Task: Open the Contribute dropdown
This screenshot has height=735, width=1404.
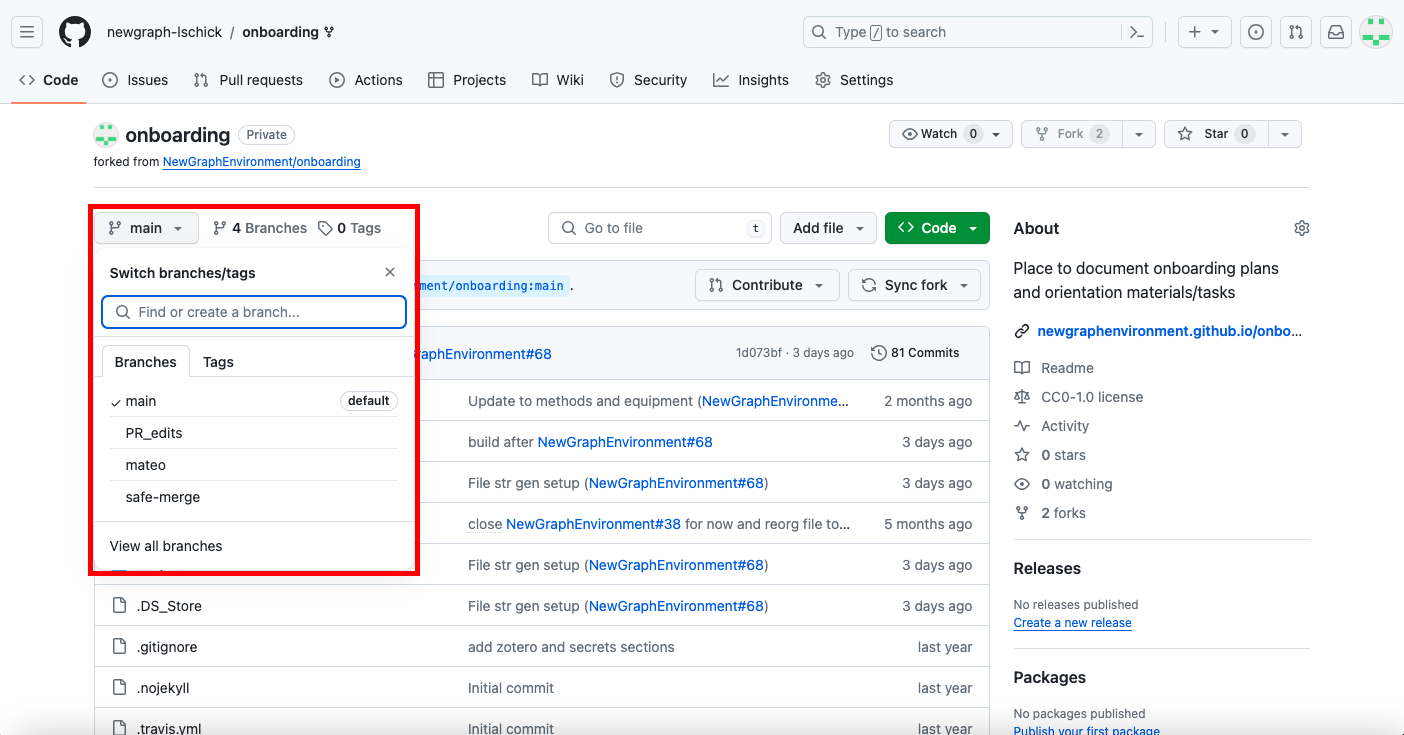Action: coord(767,285)
